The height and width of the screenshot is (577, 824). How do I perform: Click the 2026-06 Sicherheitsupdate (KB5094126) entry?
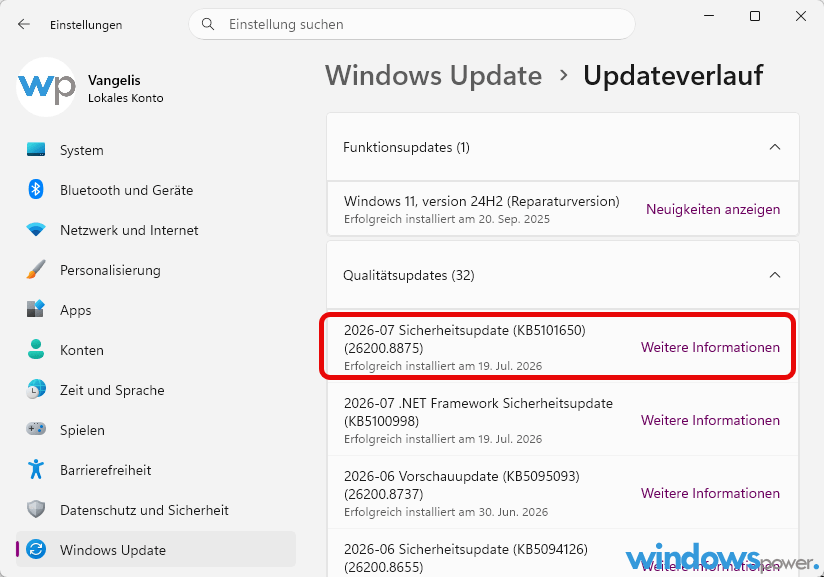tap(563, 553)
